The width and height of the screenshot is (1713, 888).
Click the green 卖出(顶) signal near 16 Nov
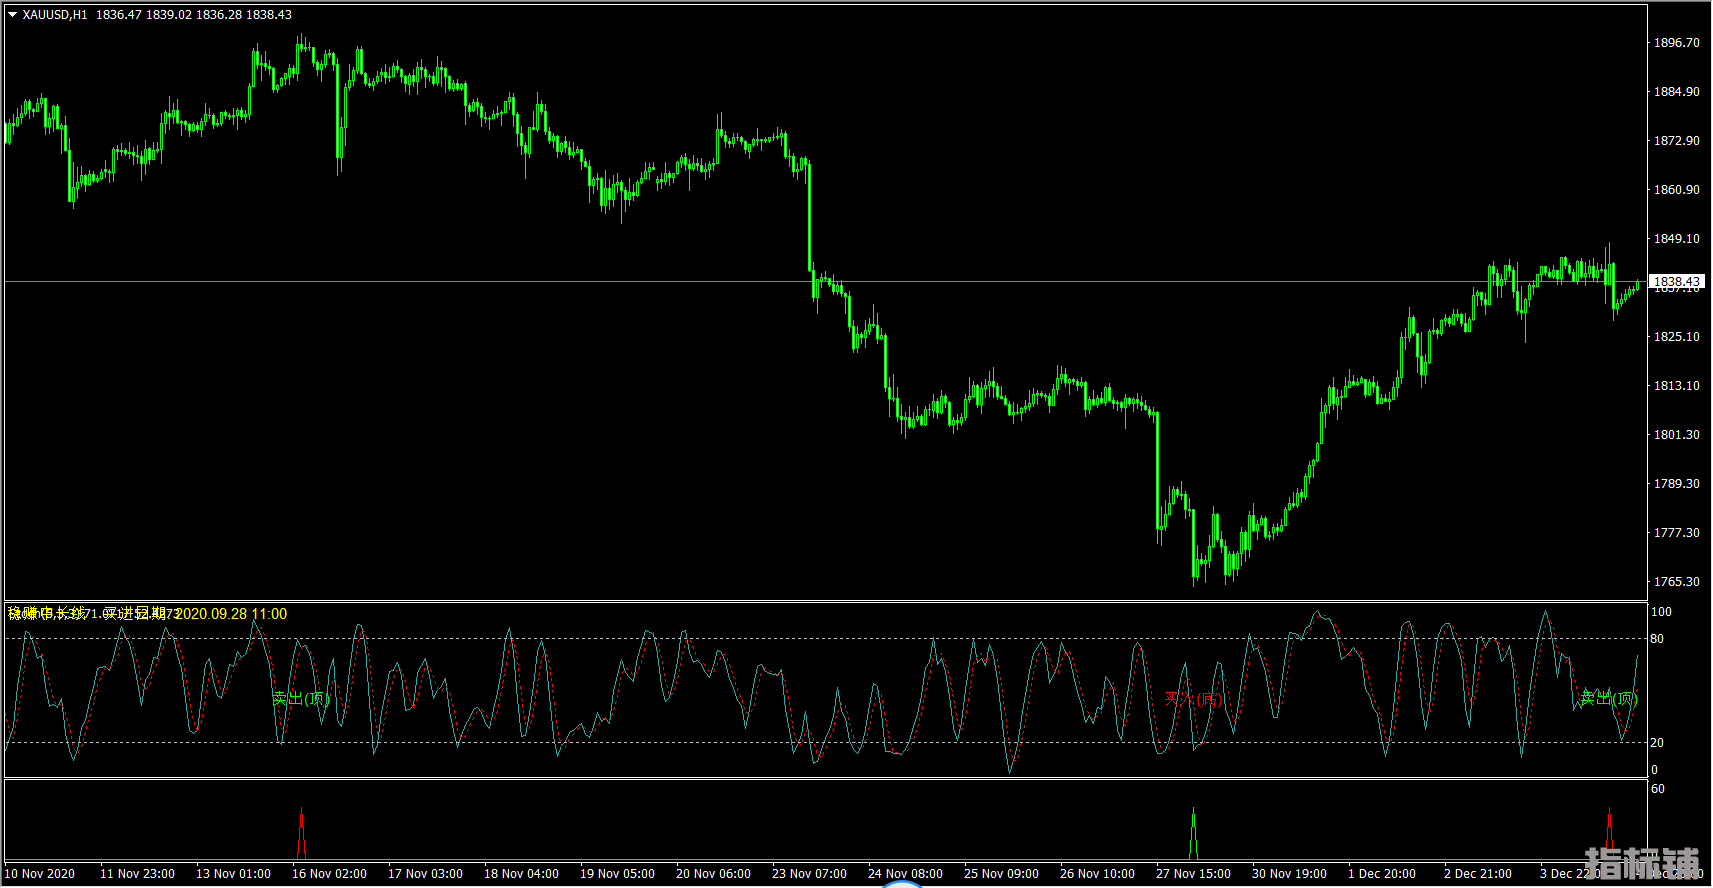301,698
